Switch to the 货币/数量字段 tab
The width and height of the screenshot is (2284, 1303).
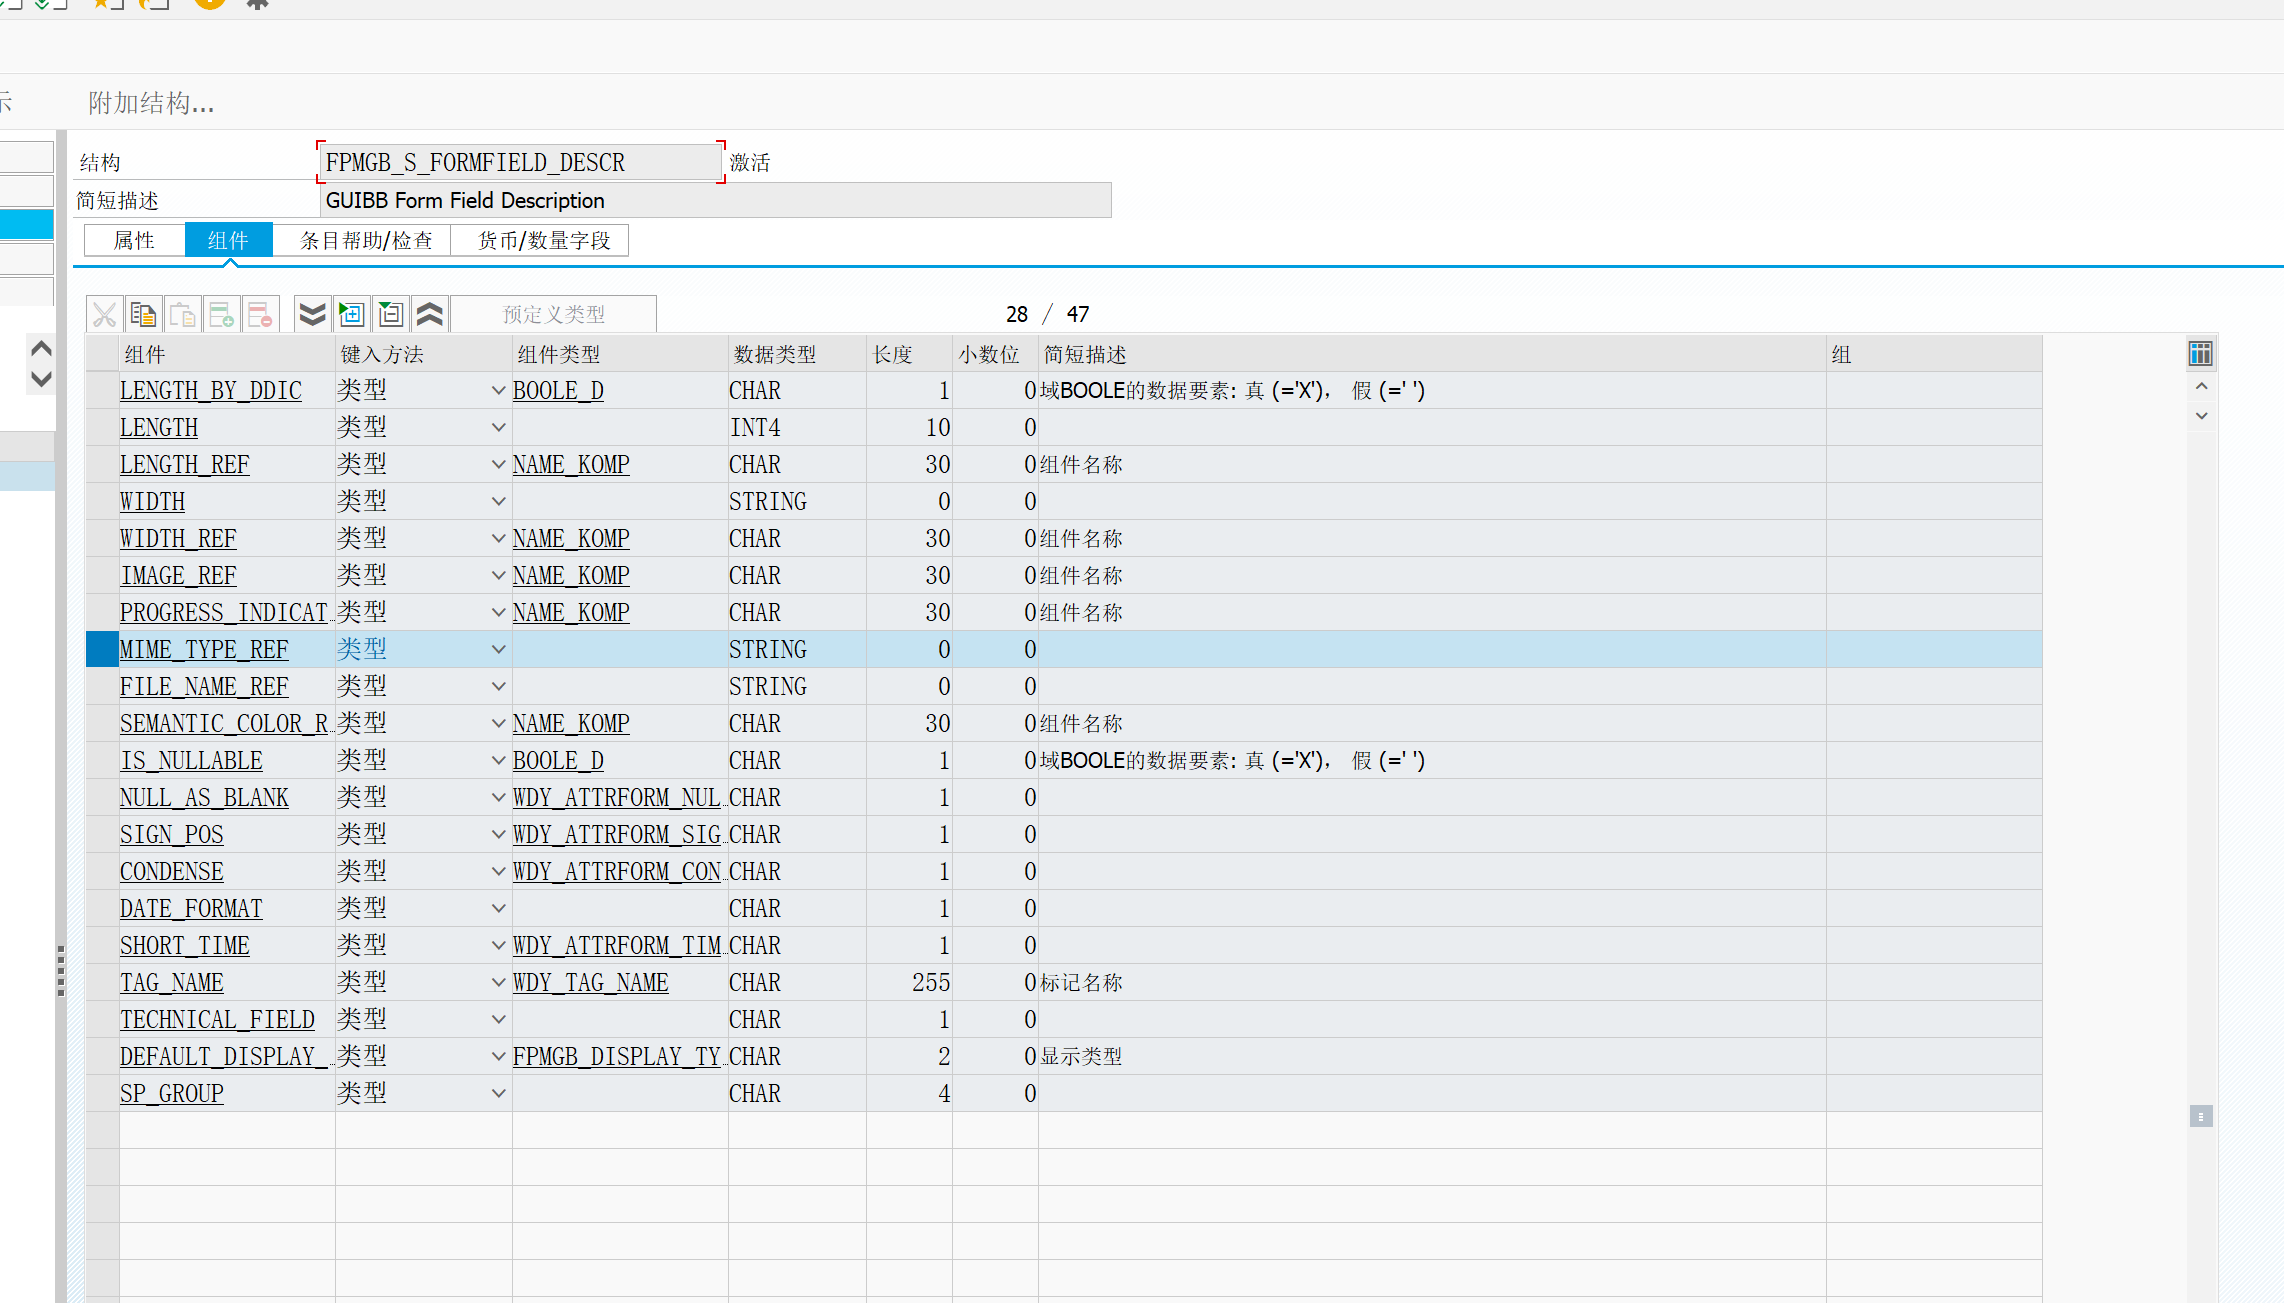tap(543, 241)
